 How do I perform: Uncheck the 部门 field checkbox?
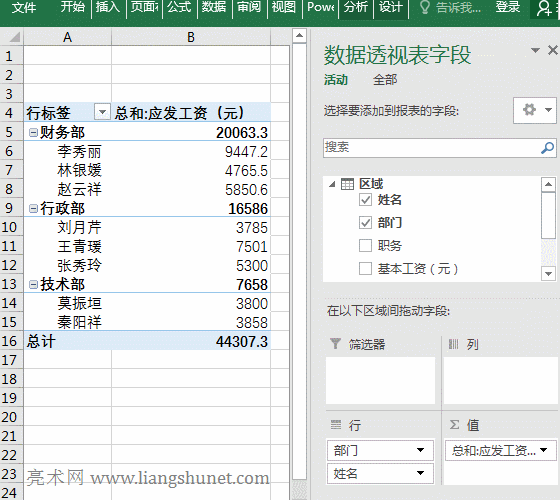[x=365, y=223]
